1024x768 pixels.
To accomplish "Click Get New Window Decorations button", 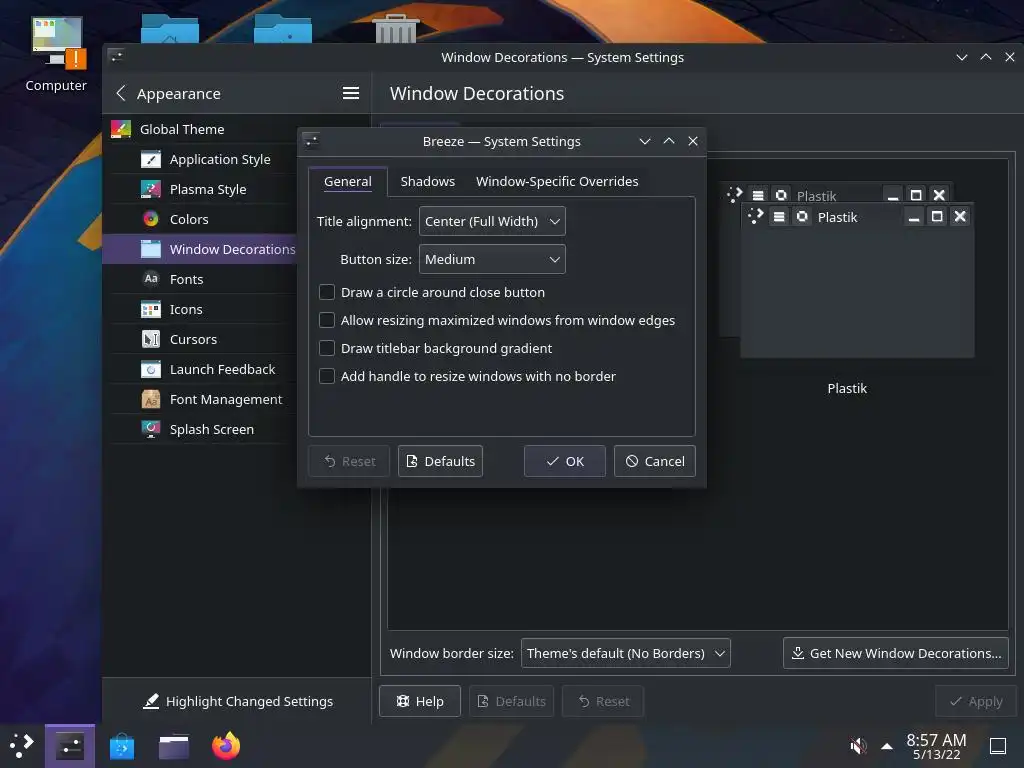I will (896, 653).
